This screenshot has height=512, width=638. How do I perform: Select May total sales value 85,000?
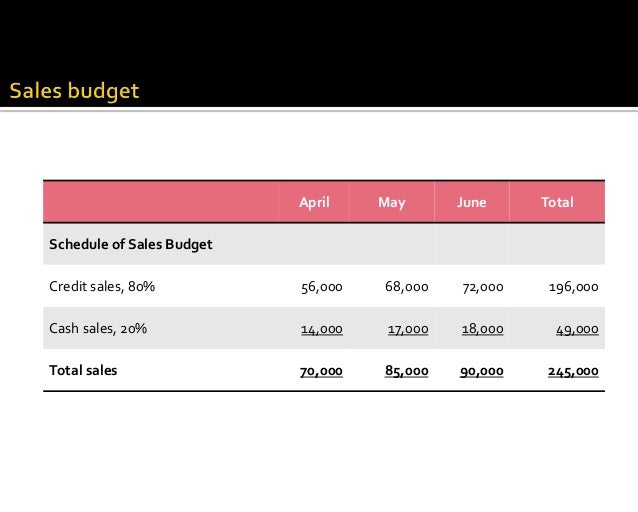[406, 371]
